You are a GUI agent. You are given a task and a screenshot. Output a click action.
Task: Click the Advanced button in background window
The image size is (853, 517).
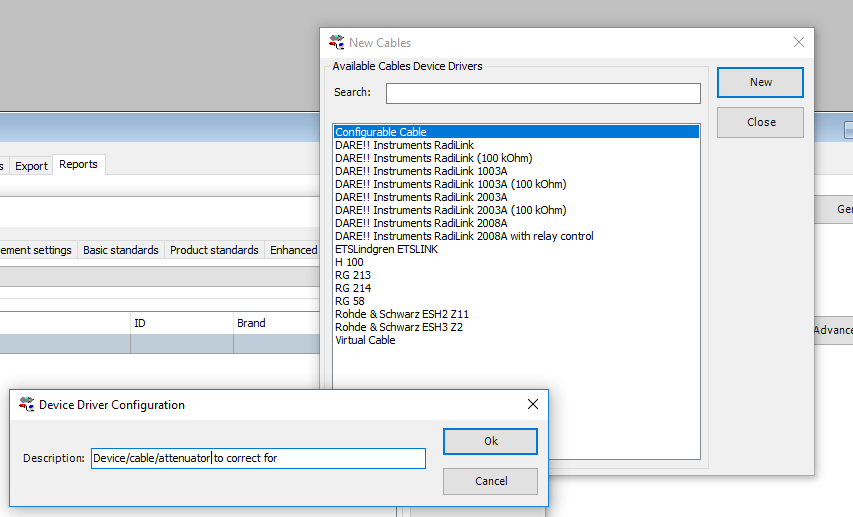[x=833, y=330]
